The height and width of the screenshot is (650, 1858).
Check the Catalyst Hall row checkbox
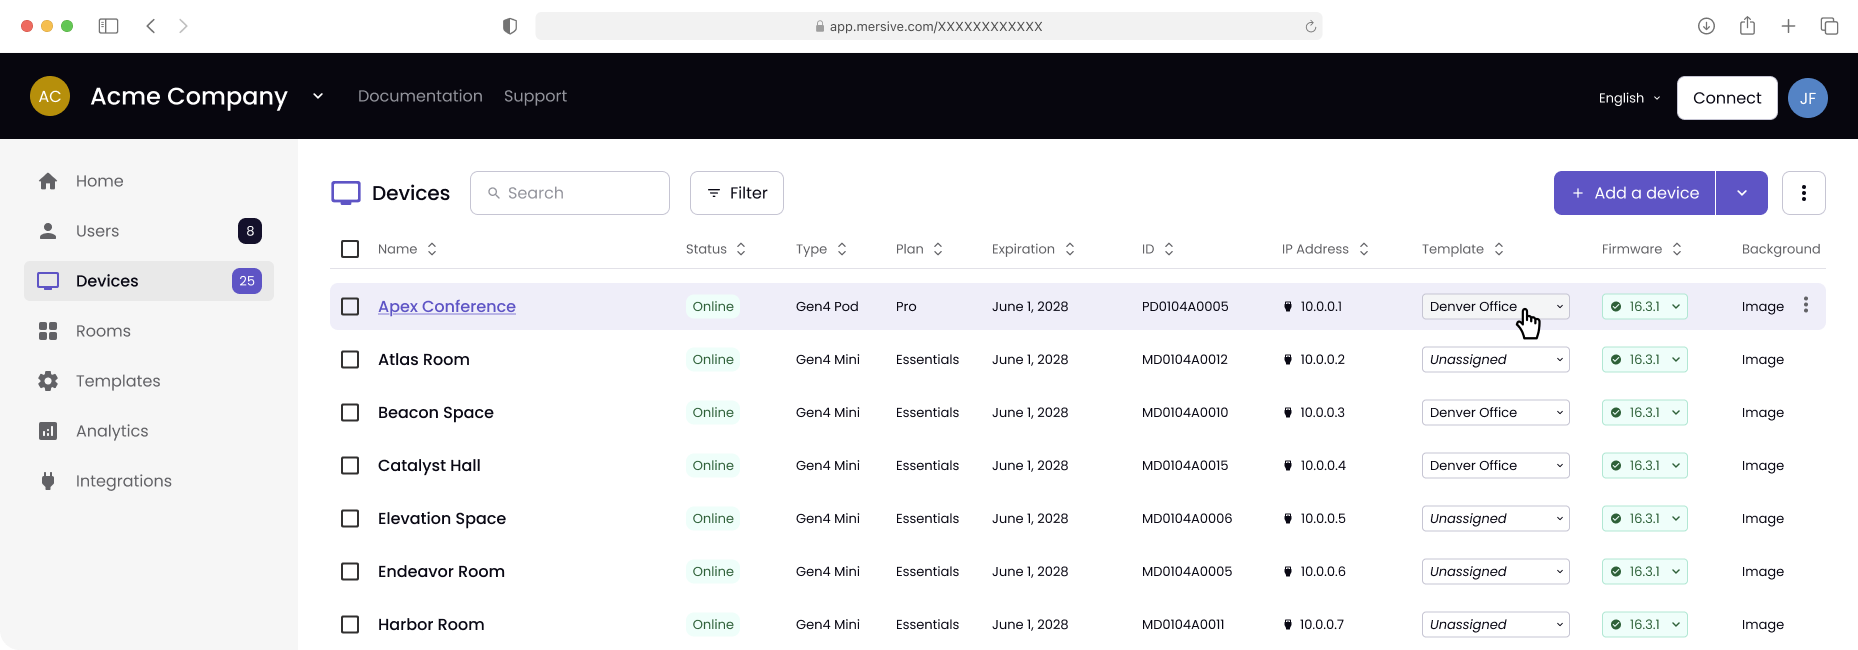tap(350, 465)
